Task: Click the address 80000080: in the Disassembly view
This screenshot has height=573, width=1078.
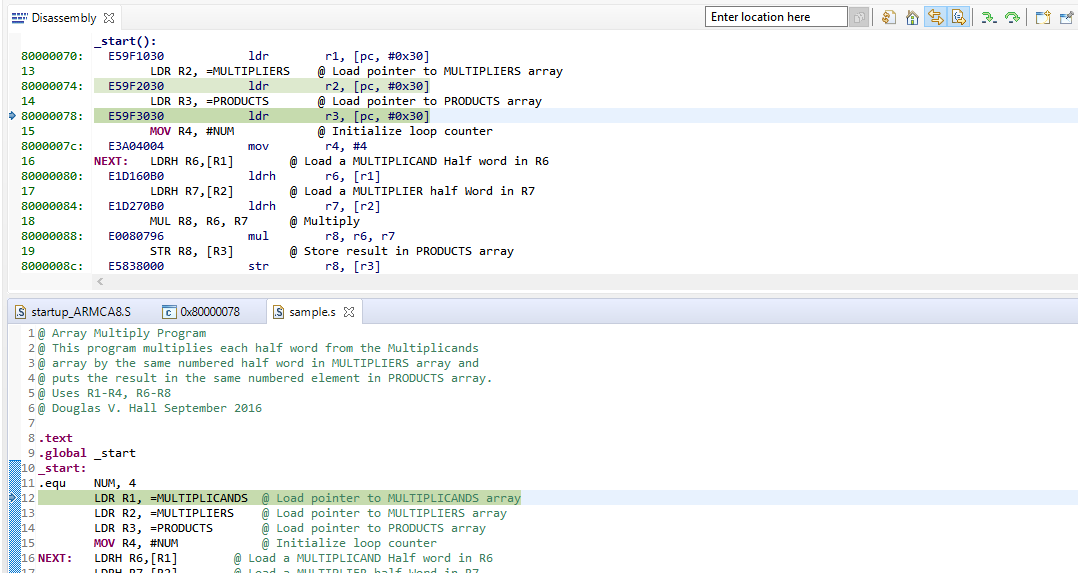Action: click(x=52, y=176)
